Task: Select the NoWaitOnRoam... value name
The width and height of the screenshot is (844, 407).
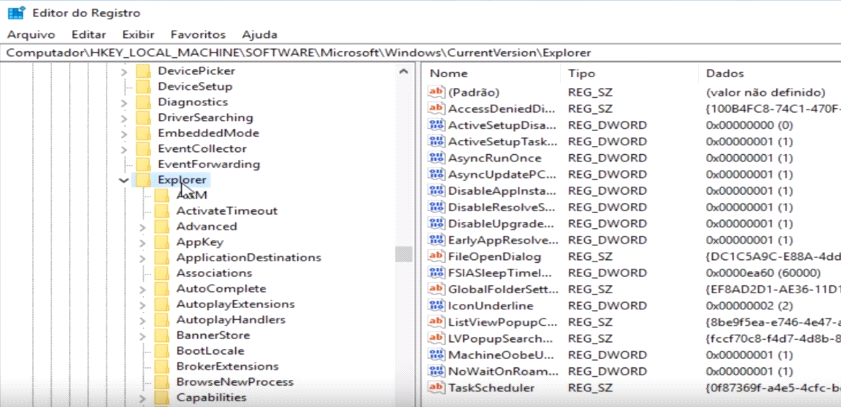Action: point(503,371)
